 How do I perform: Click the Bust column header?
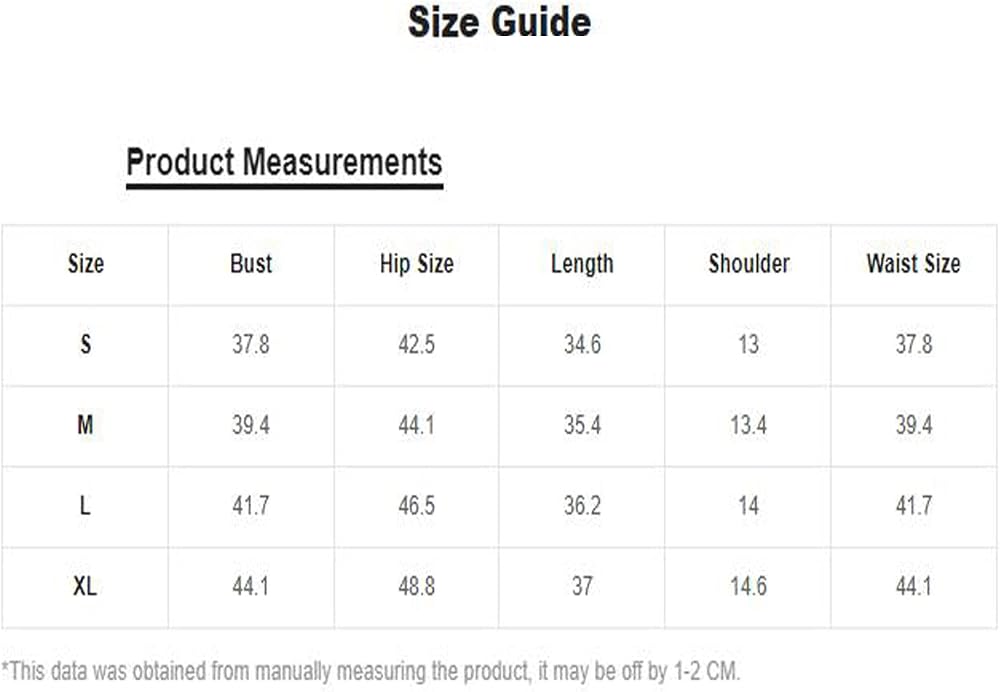coord(251,263)
